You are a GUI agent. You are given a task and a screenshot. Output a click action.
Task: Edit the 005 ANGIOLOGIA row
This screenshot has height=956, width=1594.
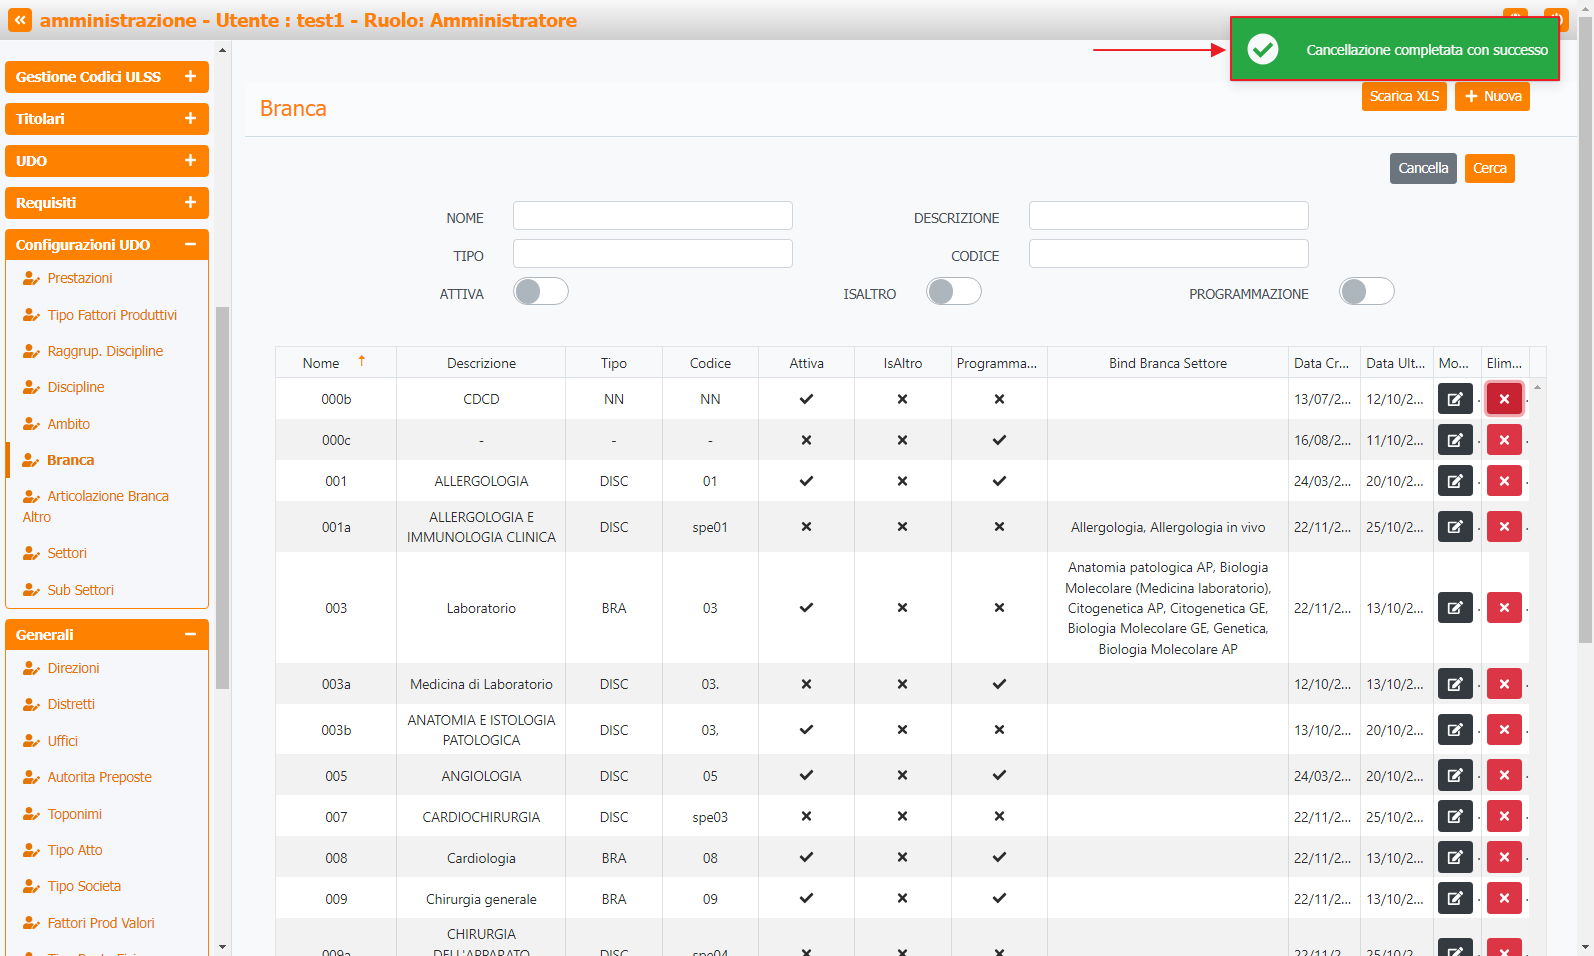pyautogui.click(x=1454, y=776)
